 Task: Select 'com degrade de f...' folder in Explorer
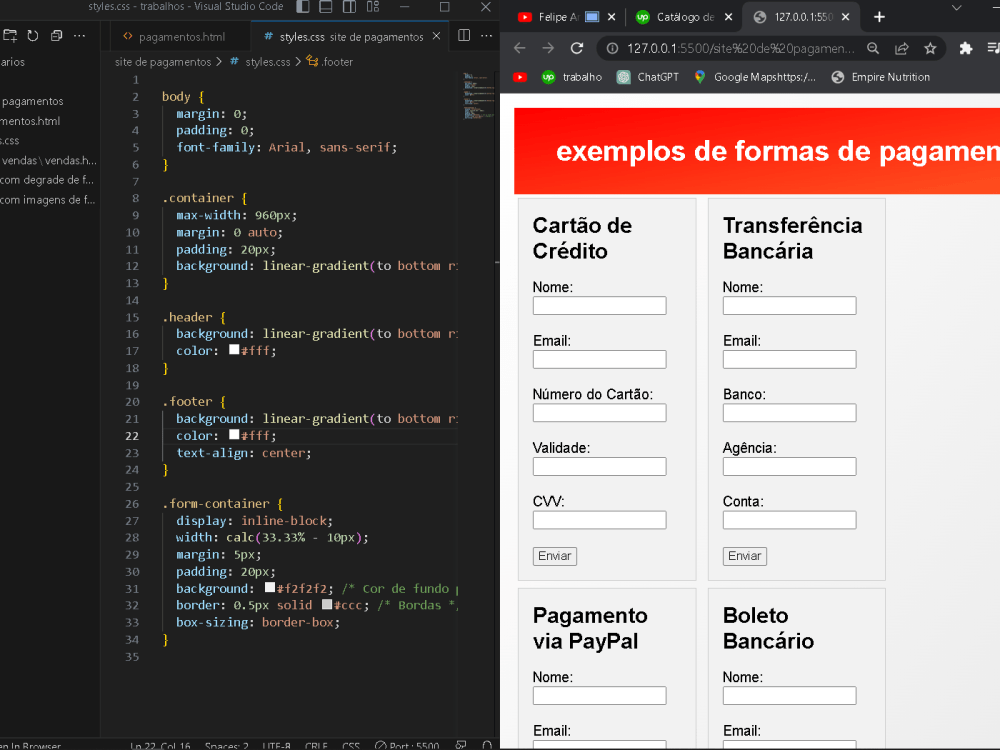click(x=47, y=180)
